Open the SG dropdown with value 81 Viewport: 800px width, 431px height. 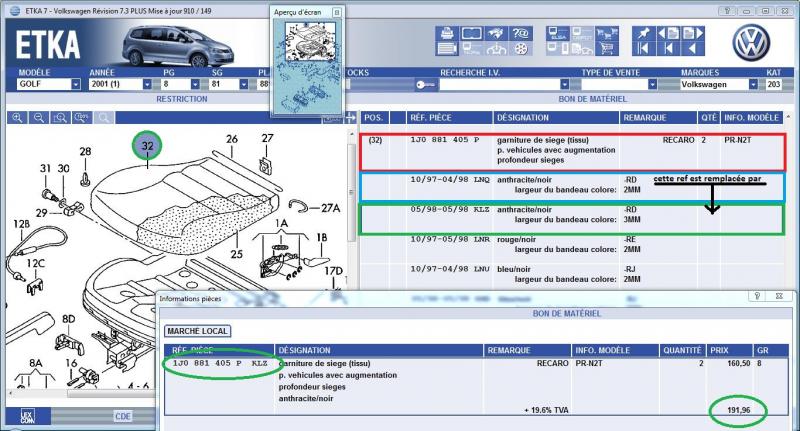pos(244,84)
